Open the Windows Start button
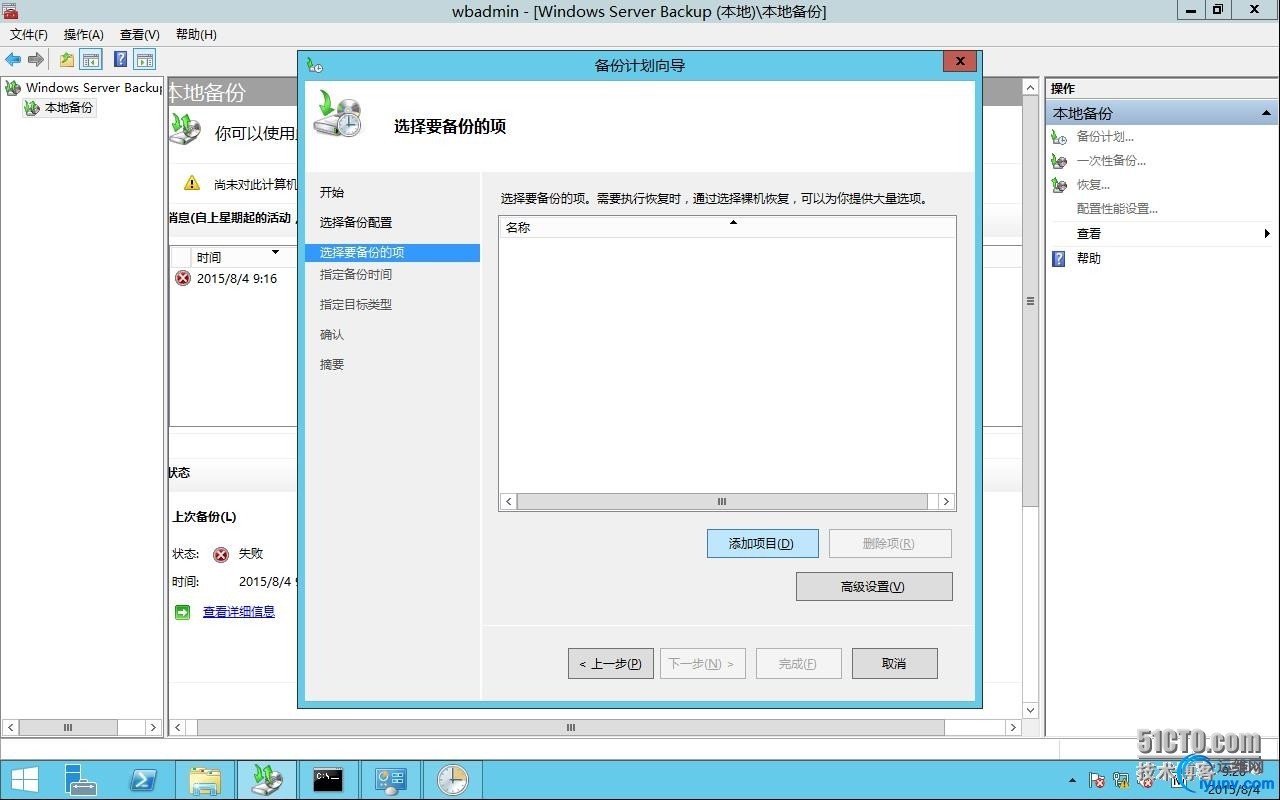The height and width of the screenshot is (800, 1280). (25, 780)
